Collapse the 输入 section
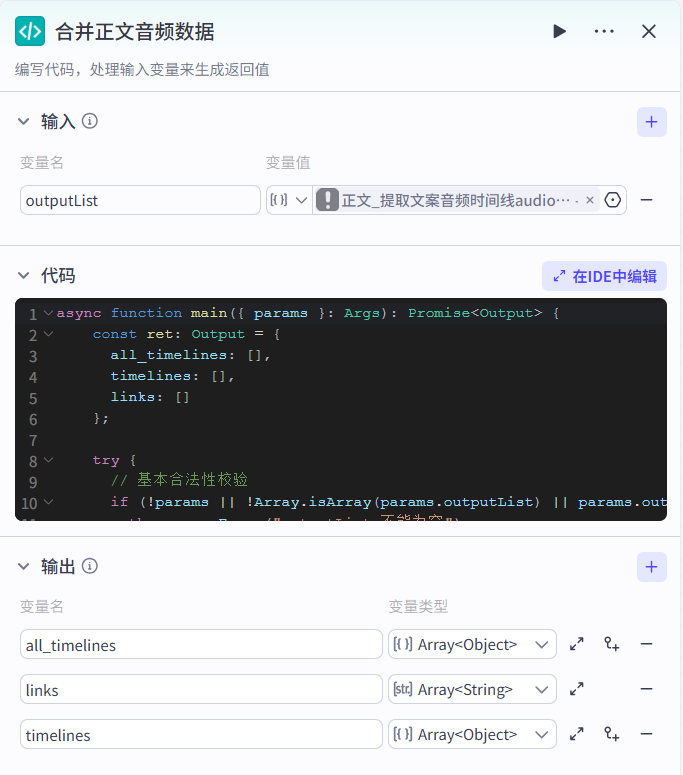 click(x=25, y=121)
